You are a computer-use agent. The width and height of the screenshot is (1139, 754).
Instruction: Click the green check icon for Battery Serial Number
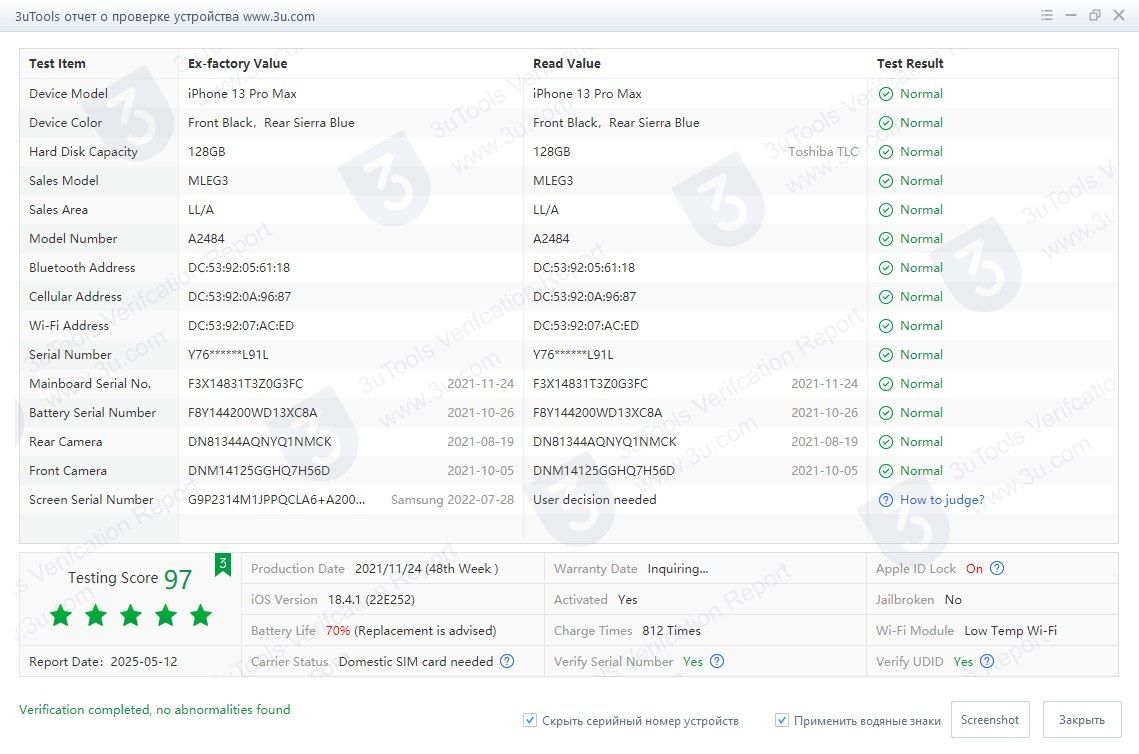pyautogui.click(x=885, y=413)
